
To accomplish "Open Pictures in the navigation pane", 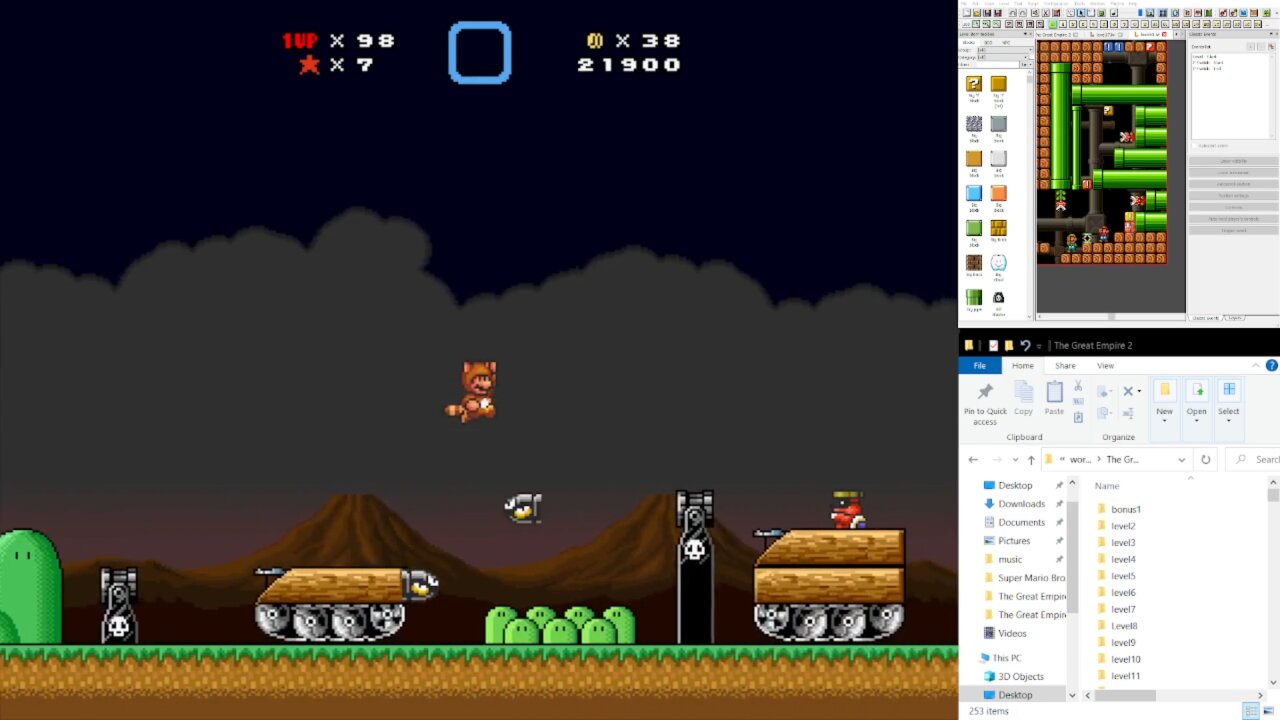I will [1013, 541].
